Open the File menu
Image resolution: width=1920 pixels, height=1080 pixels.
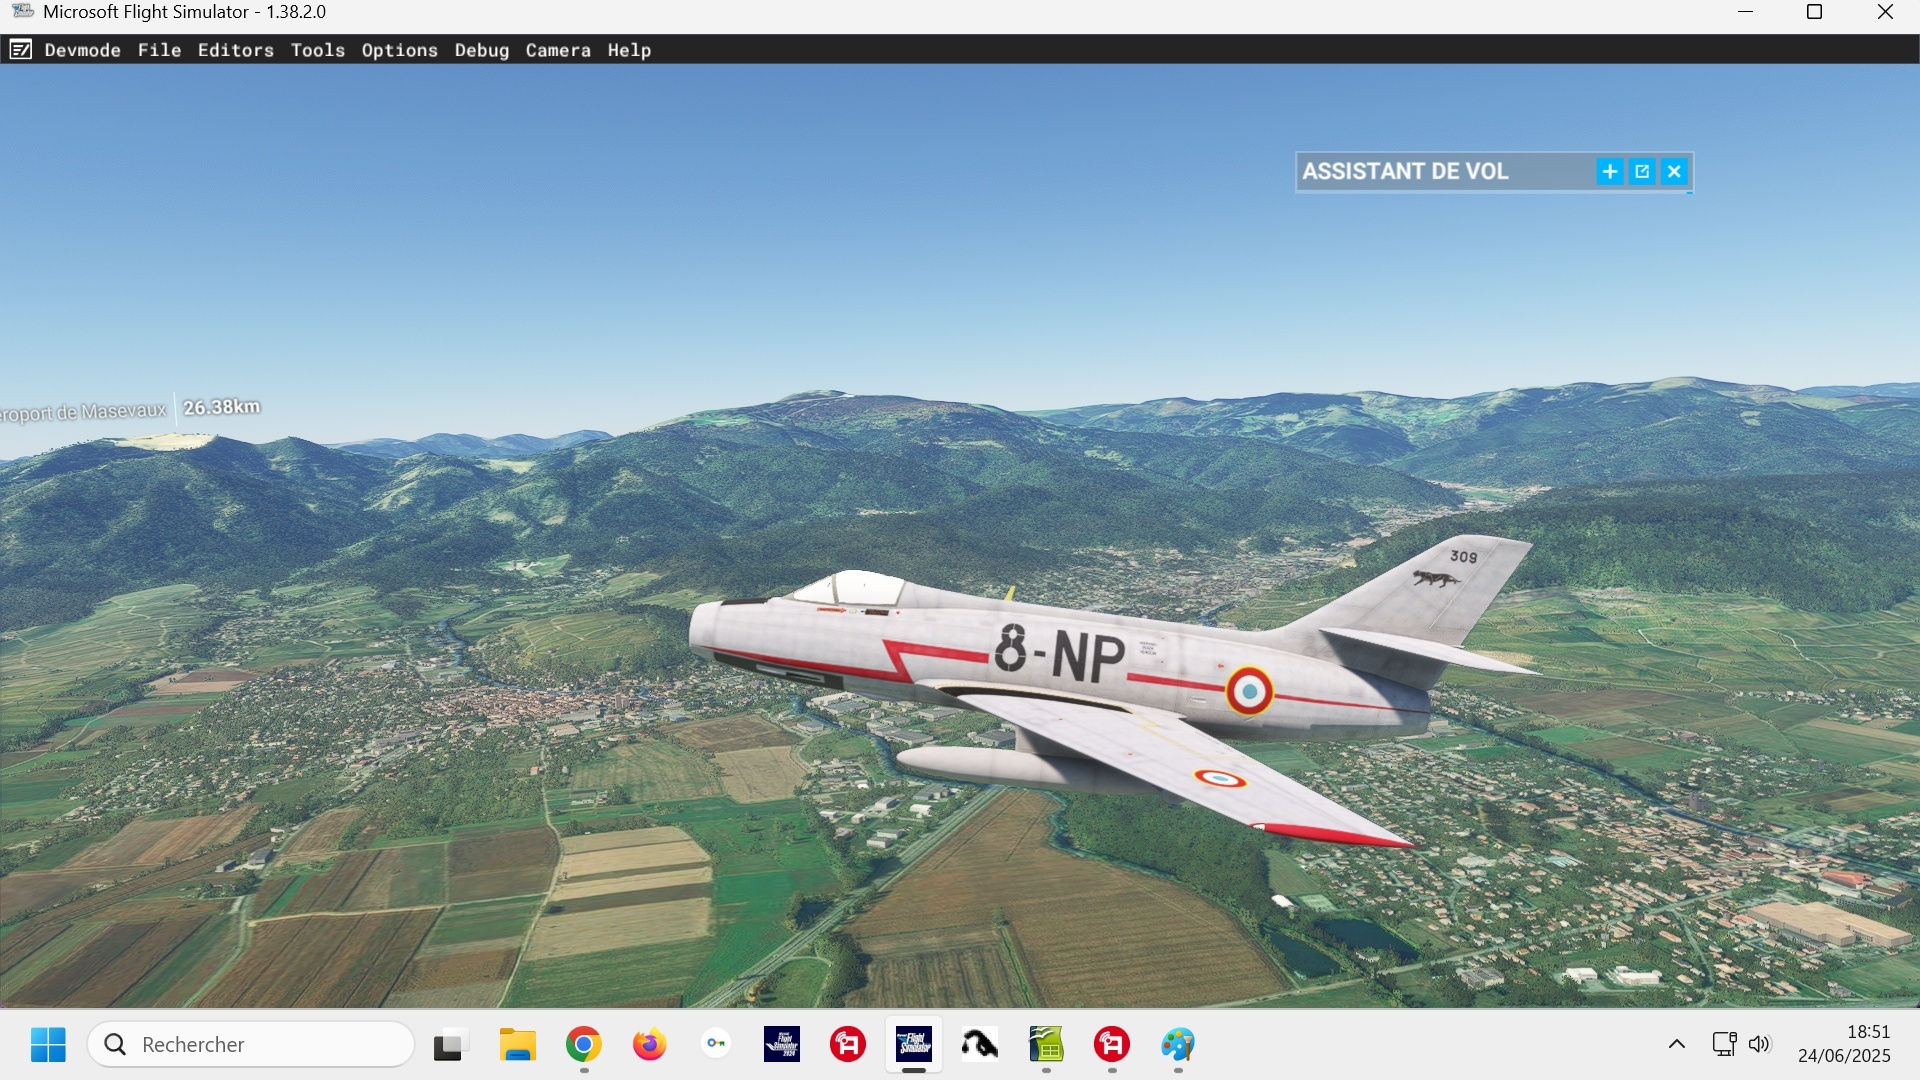[159, 50]
